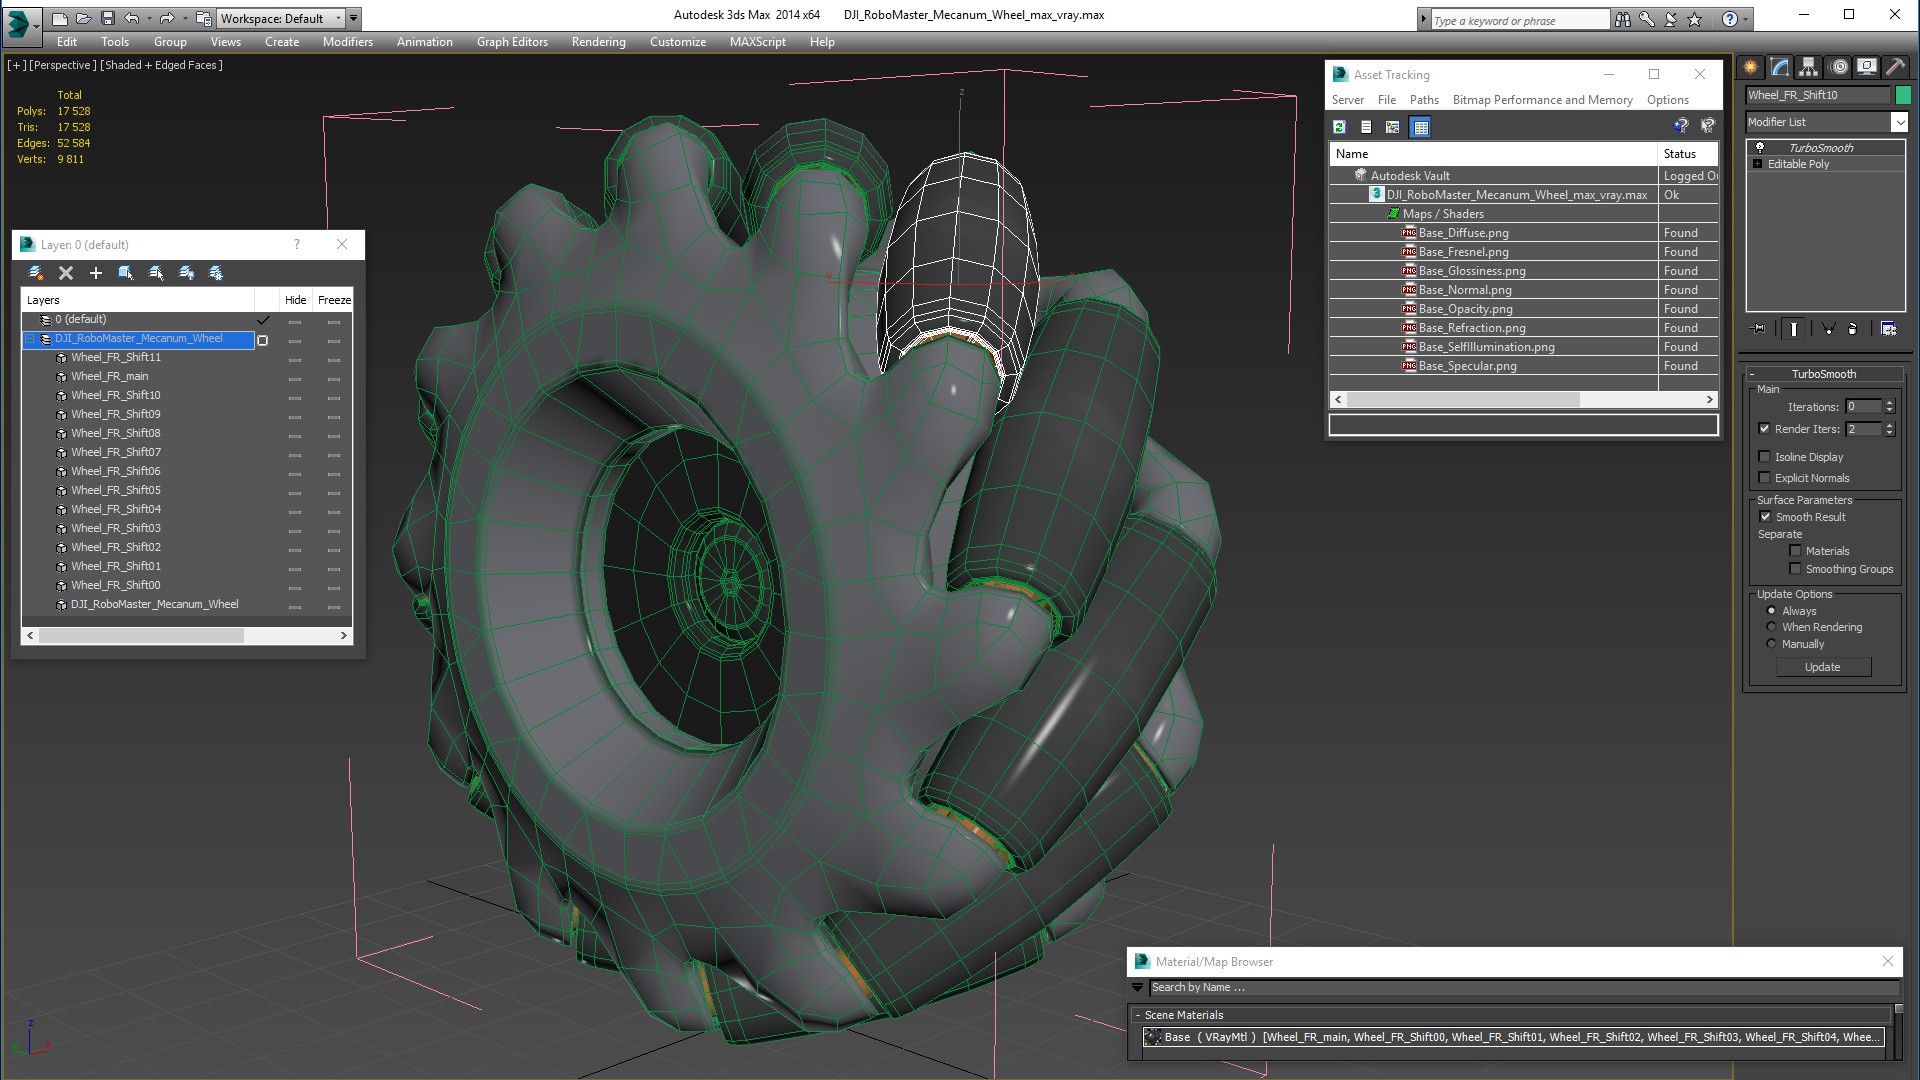Click object color swatch beside Wheel_FR_Shift10
This screenshot has width=1920, height=1080.
click(x=1903, y=95)
